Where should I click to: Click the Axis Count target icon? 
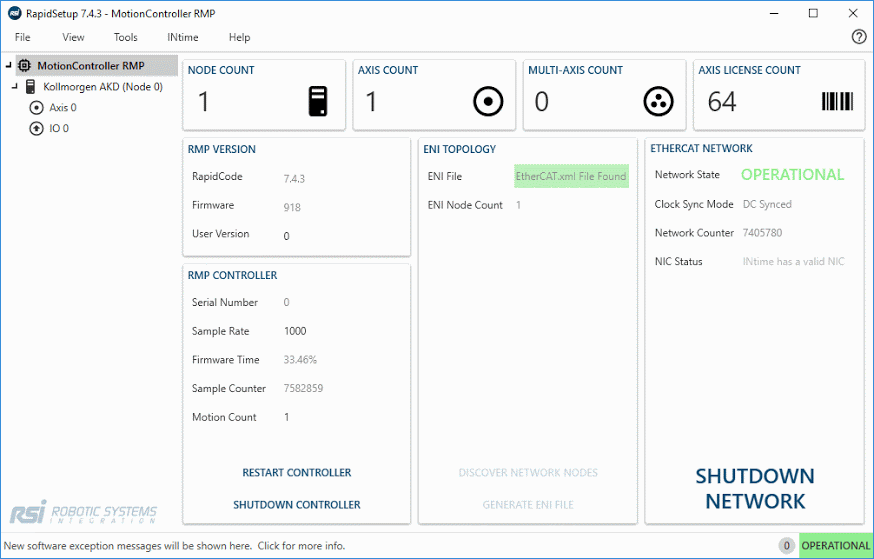(x=488, y=101)
